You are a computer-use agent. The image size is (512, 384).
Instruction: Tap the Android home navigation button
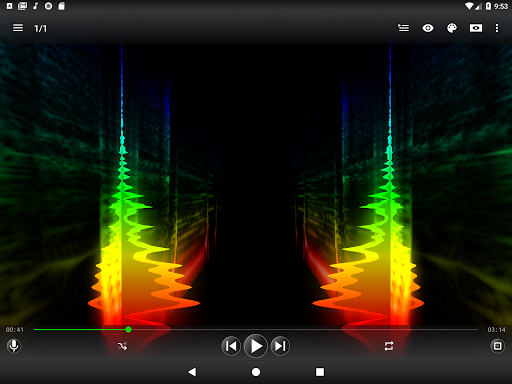point(256,372)
